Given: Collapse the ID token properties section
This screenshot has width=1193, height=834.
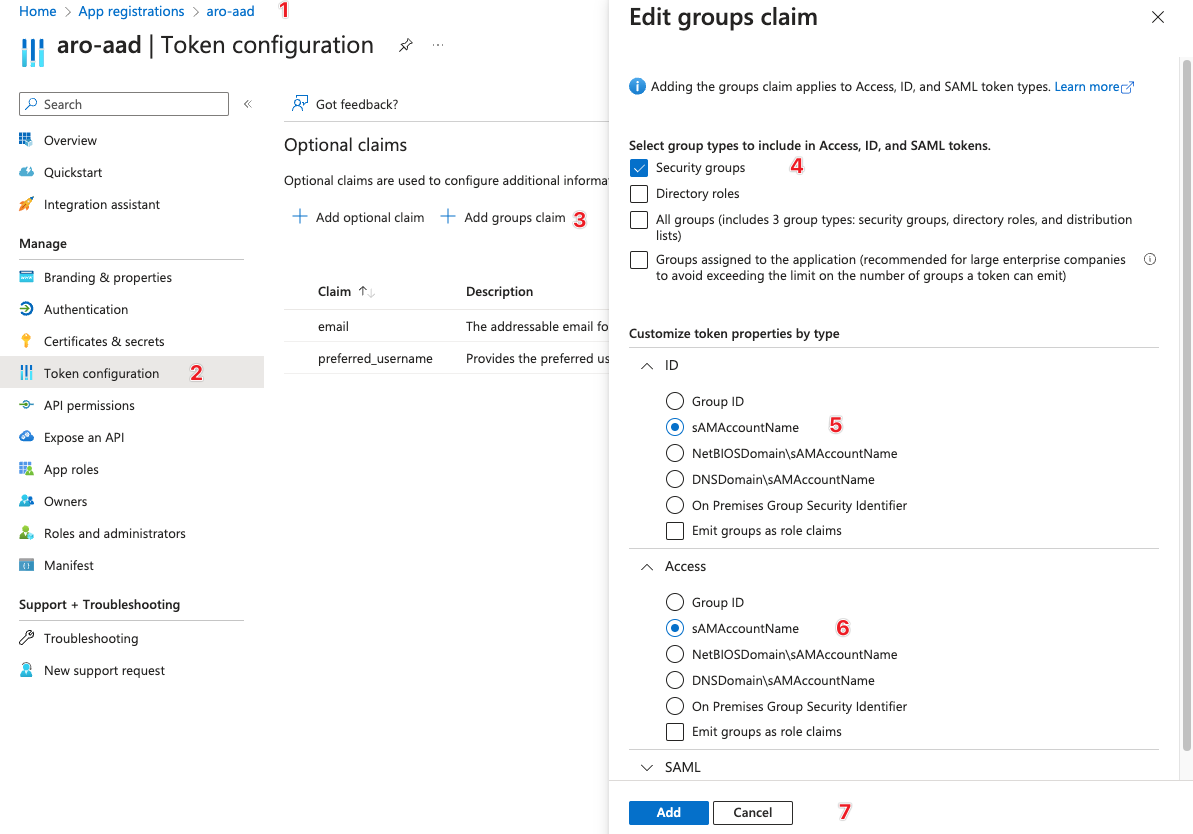Looking at the screenshot, I should 647,366.
